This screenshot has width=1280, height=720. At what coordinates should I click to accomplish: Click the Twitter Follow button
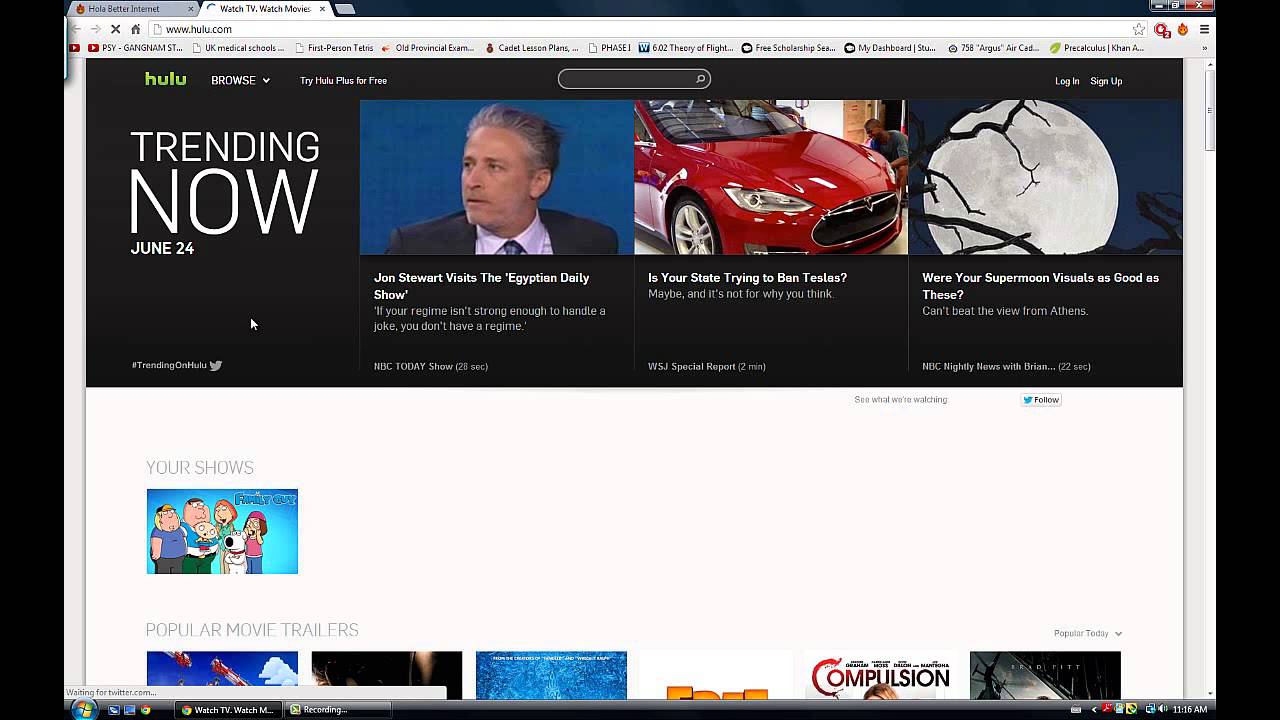1041,400
